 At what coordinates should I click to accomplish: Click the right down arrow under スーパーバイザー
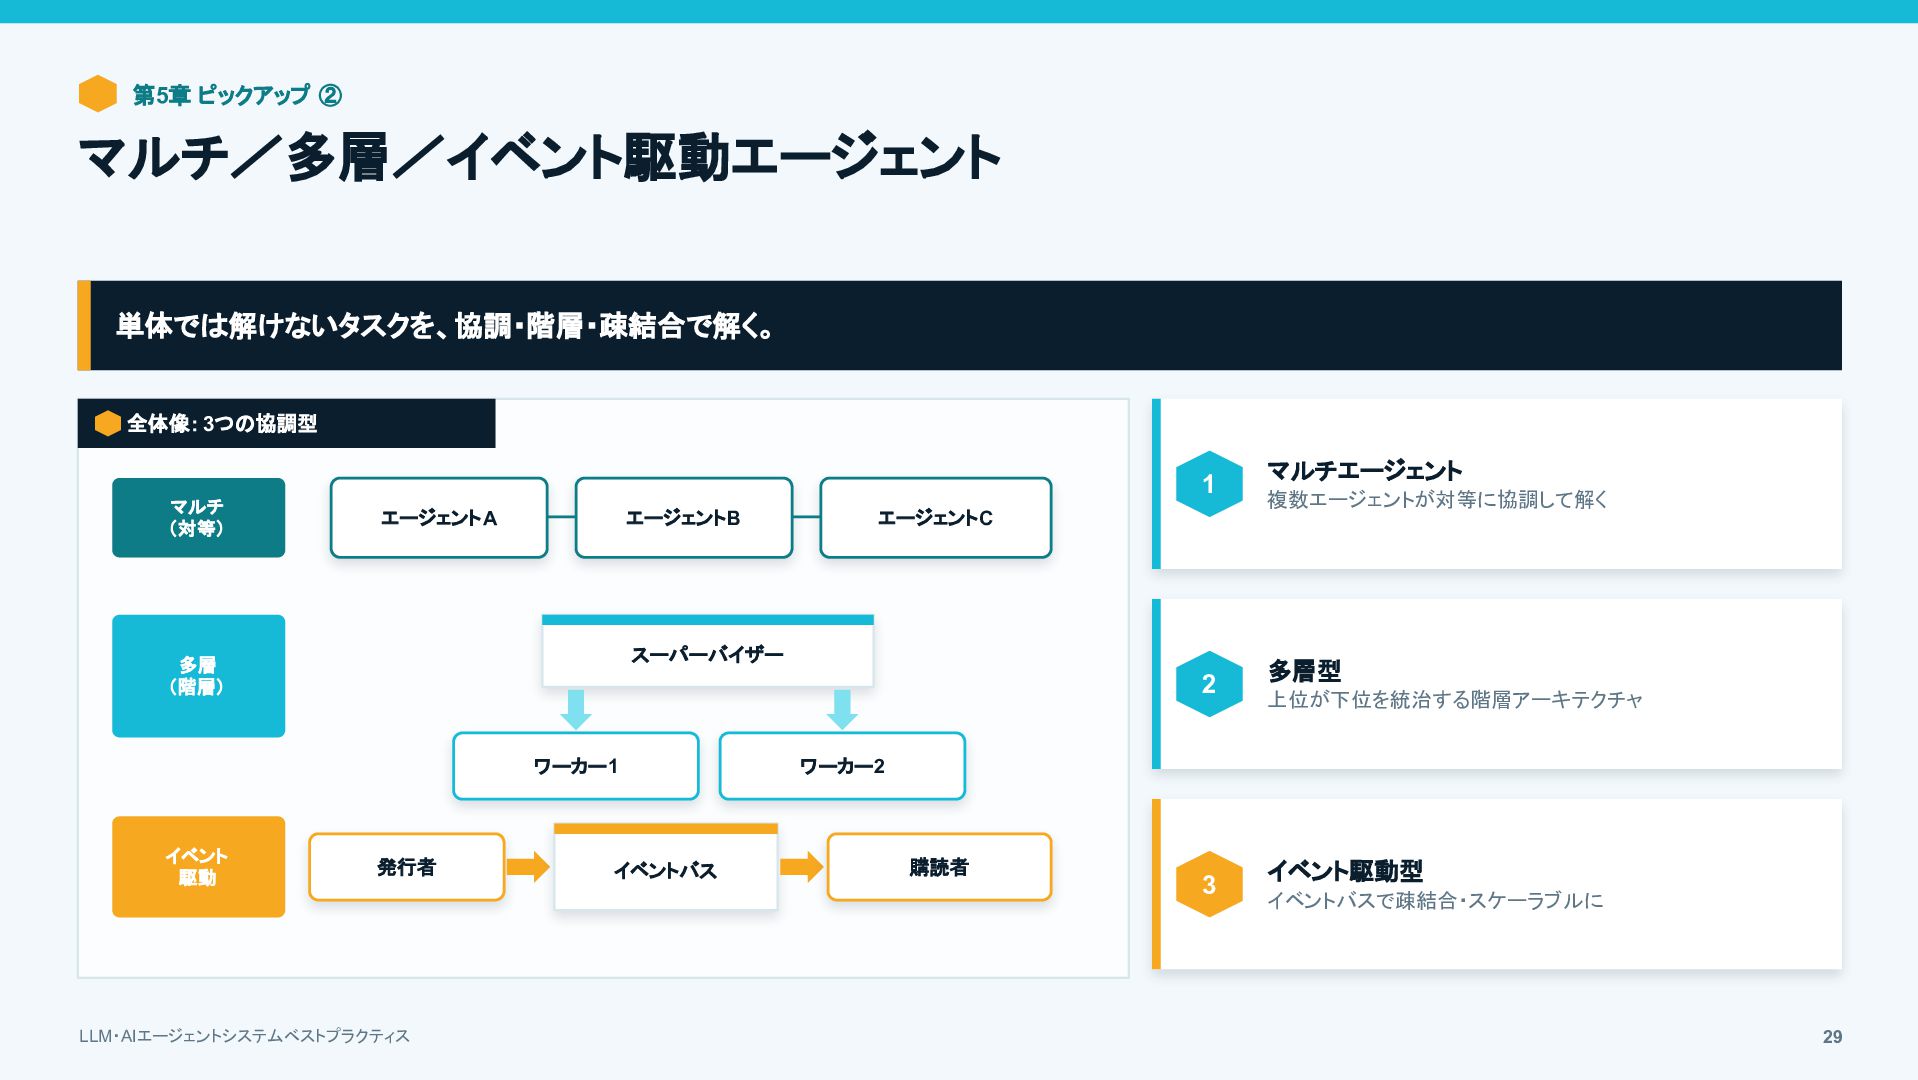pos(842,709)
